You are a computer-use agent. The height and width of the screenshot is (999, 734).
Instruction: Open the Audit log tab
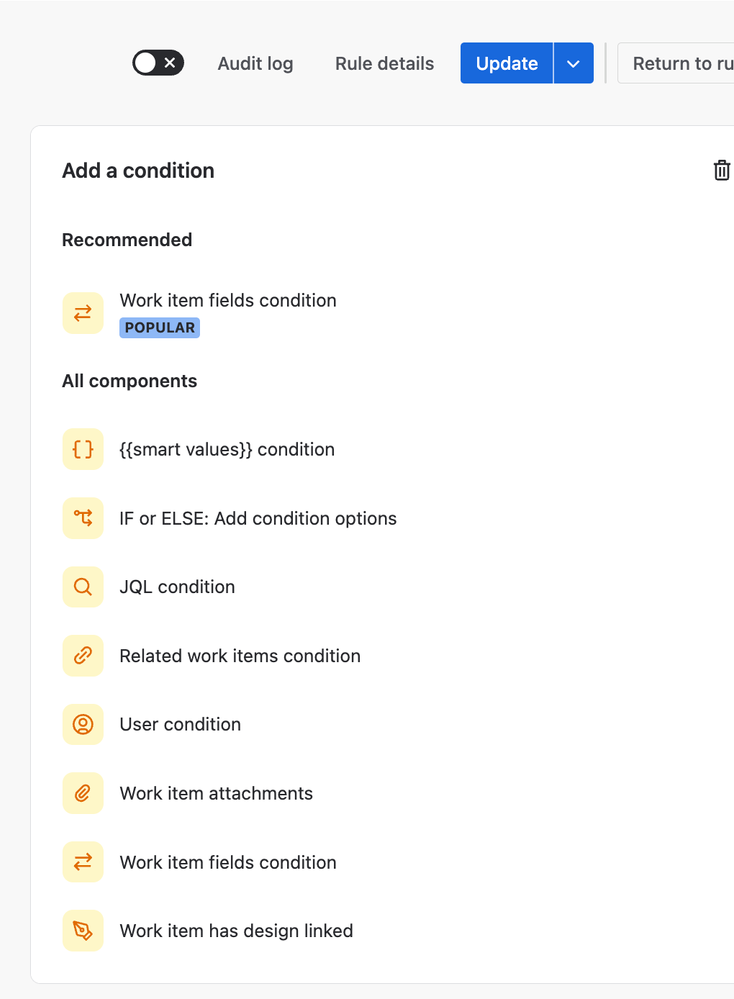click(255, 63)
